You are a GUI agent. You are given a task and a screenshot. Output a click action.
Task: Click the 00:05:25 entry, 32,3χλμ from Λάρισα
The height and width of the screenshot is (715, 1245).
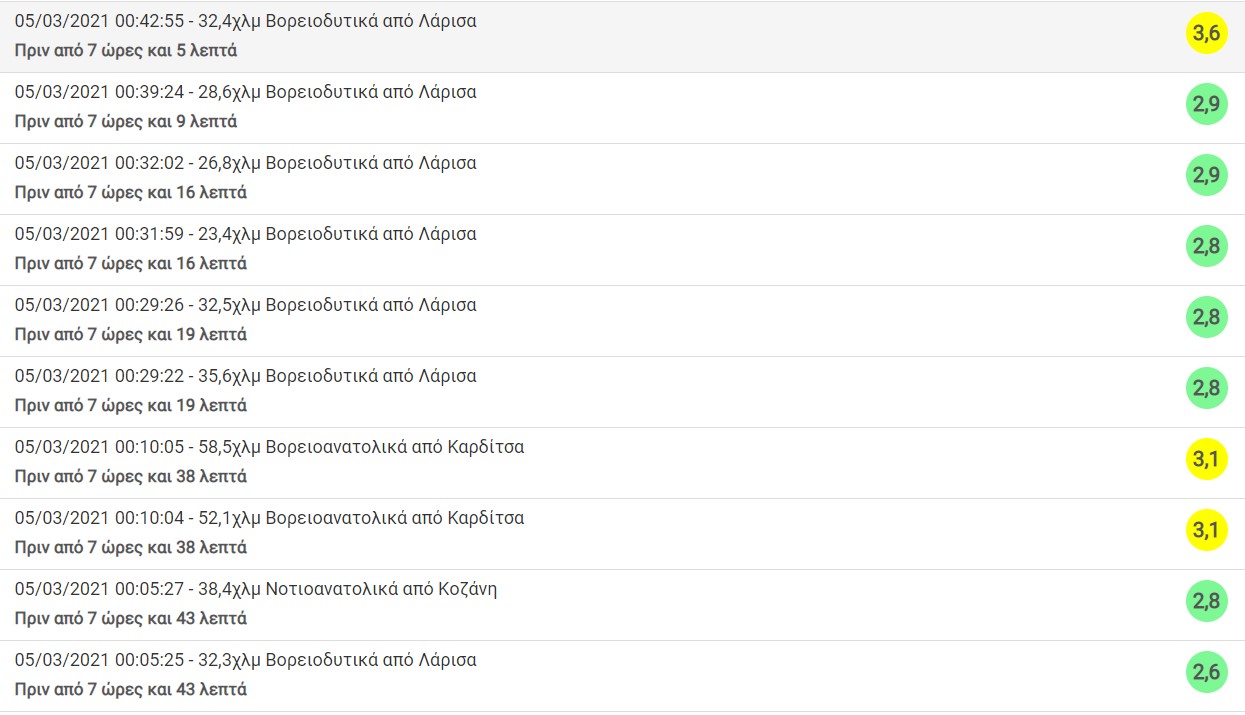pyautogui.click(x=245, y=660)
